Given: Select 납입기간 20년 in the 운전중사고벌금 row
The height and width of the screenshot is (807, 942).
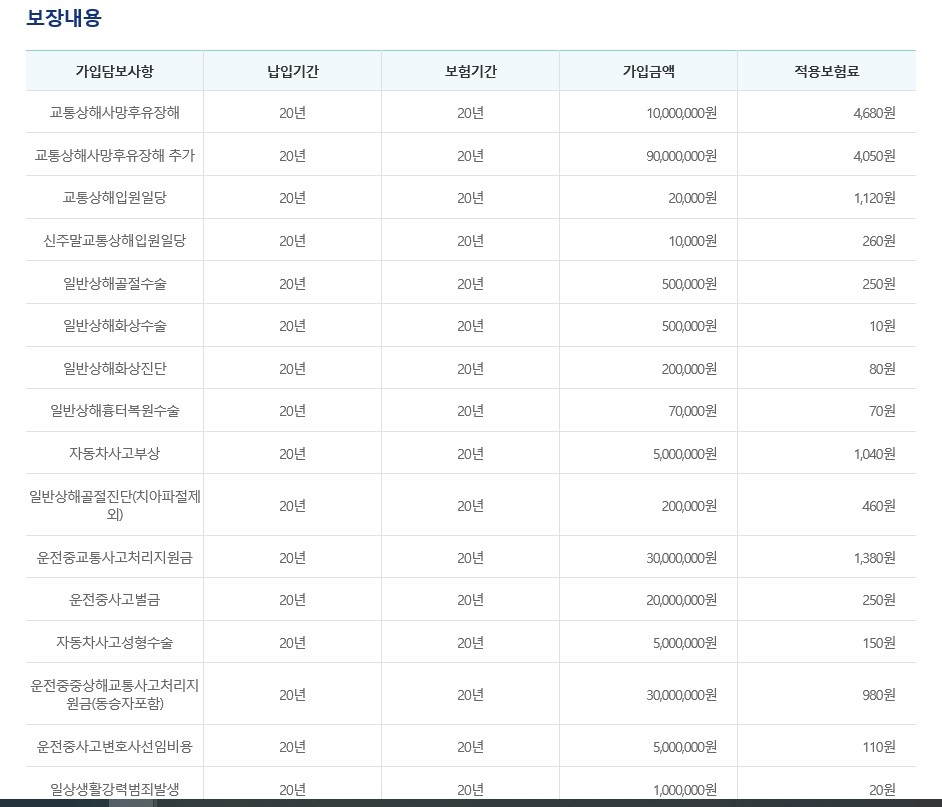Looking at the screenshot, I should [x=293, y=600].
